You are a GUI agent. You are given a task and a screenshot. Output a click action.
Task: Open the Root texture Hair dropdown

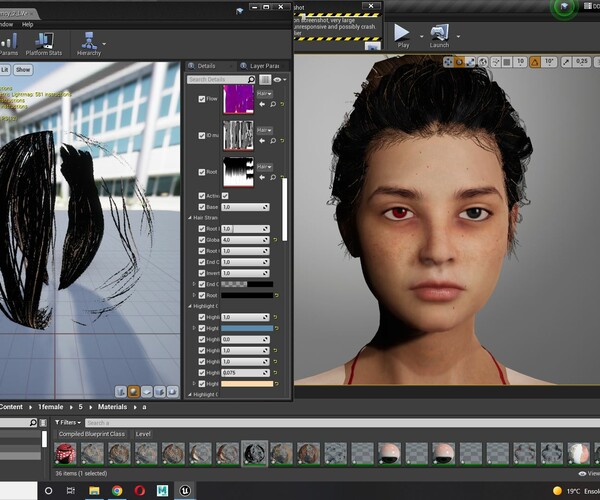click(264, 167)
